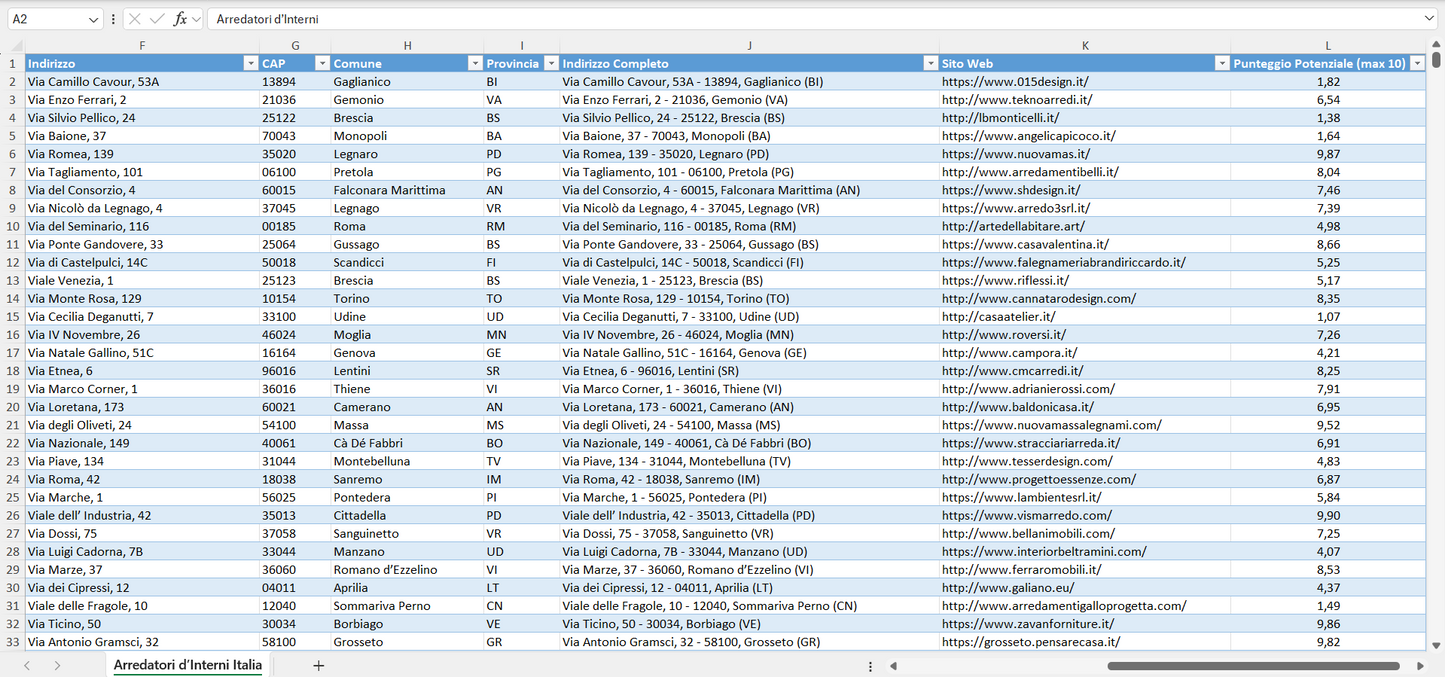Open the Provincia column filter dropdown
This screenshot has height=677, width=1445.
(x=550, y=63)
